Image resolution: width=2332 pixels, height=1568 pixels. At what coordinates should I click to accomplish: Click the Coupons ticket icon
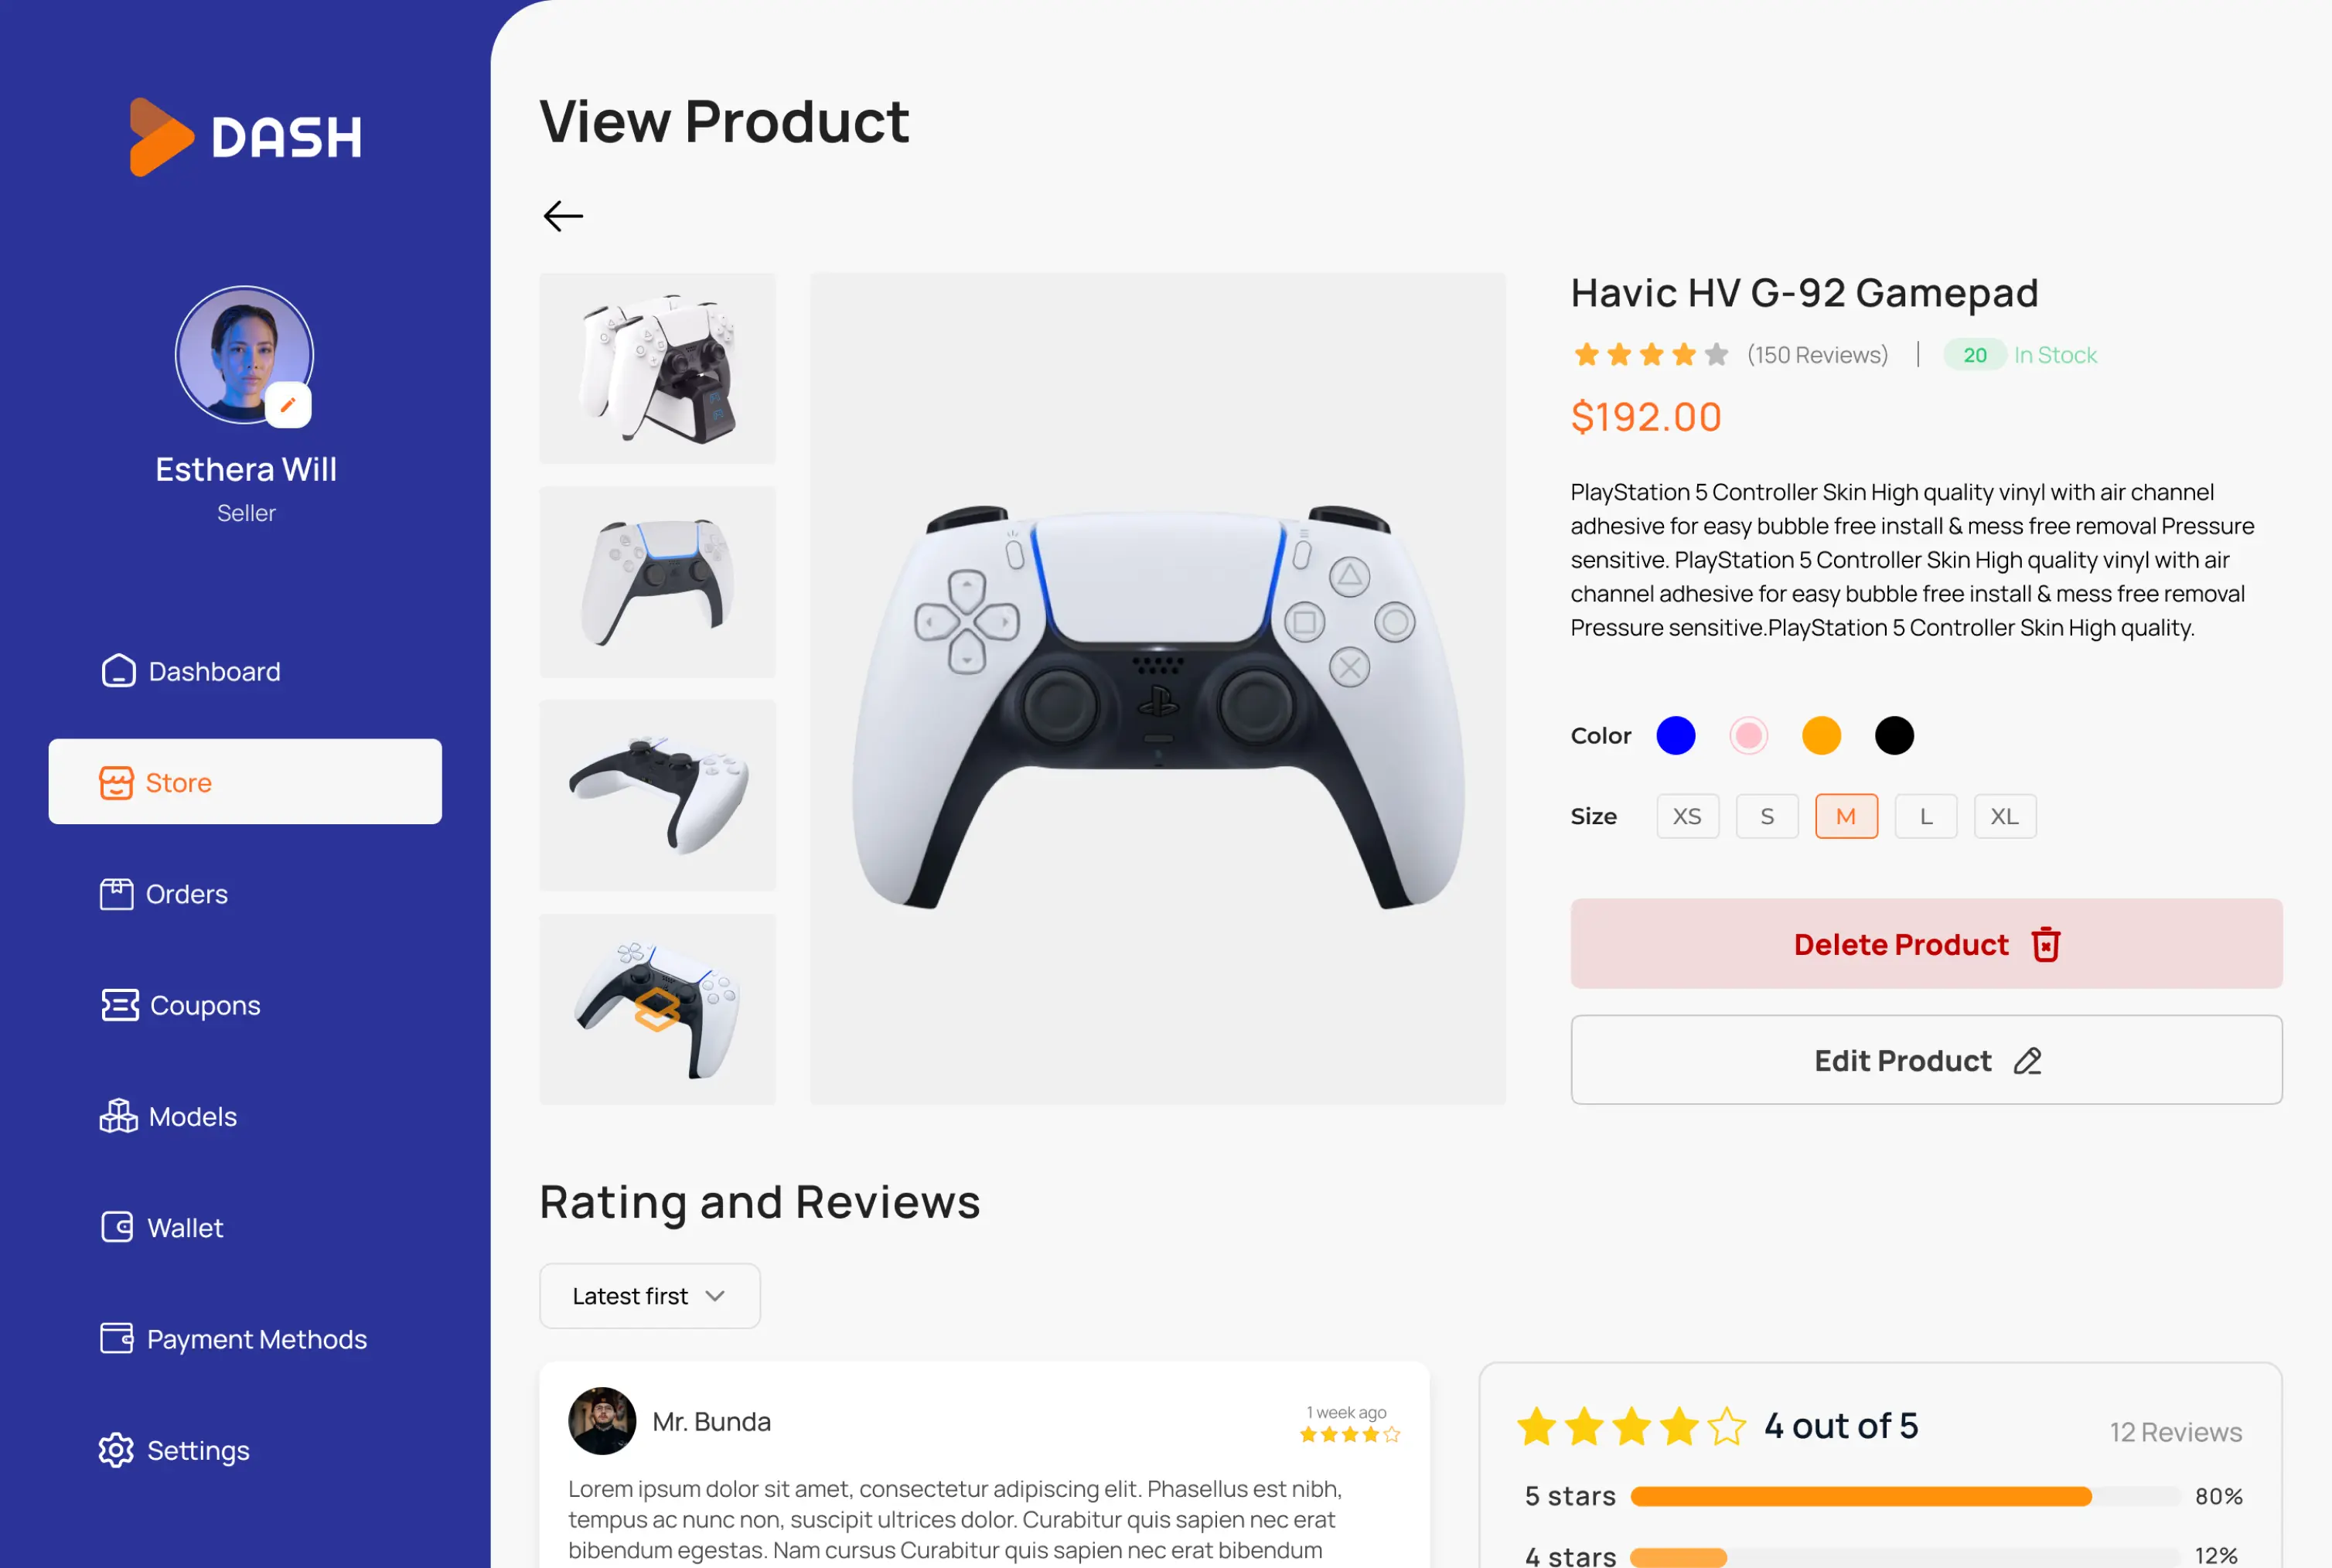[119, 1005]
